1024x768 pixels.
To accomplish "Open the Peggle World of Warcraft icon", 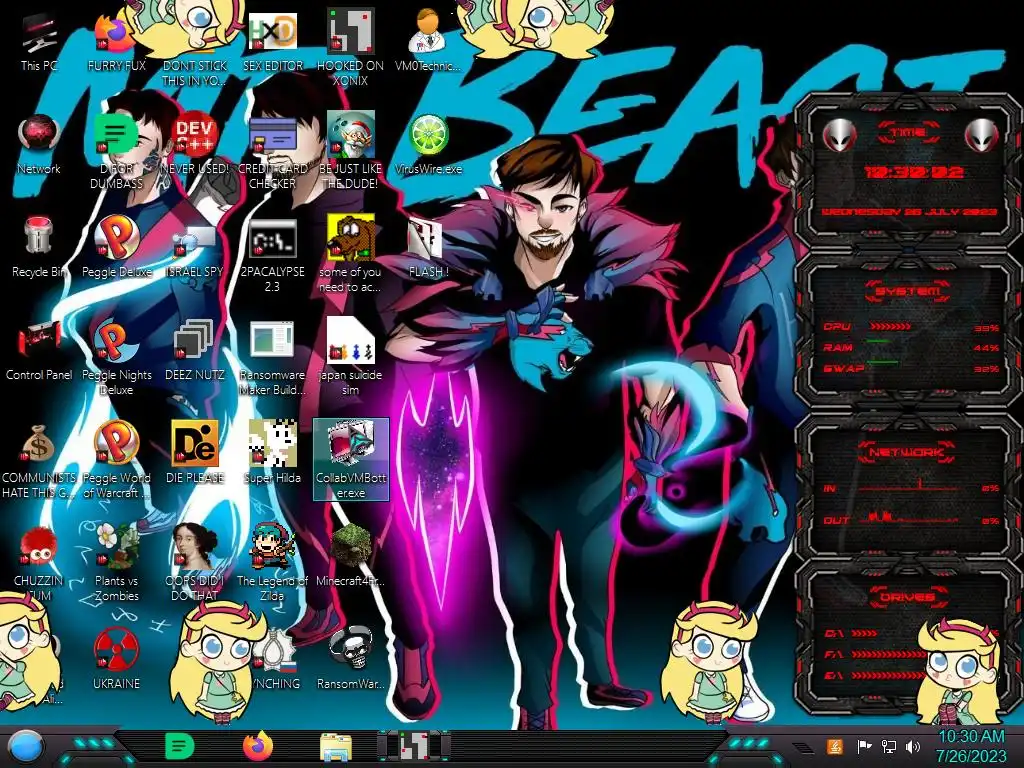I will tap(116, 460).
